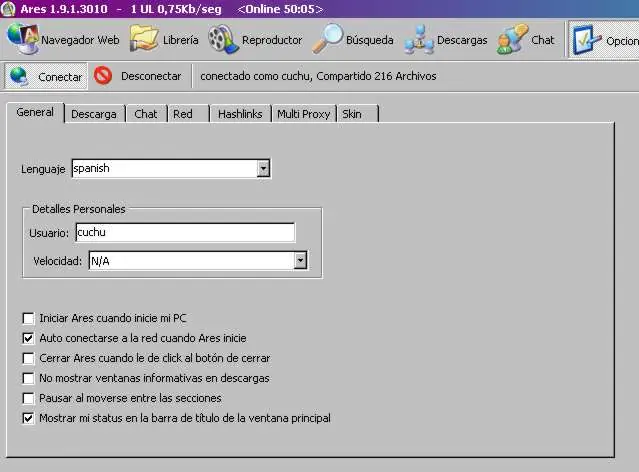The width and height of the screenshot is (639, 472).
Task: Click status text 'conectado como cuchu, Compartido 216 Archivos'
Action: point(318,76)
